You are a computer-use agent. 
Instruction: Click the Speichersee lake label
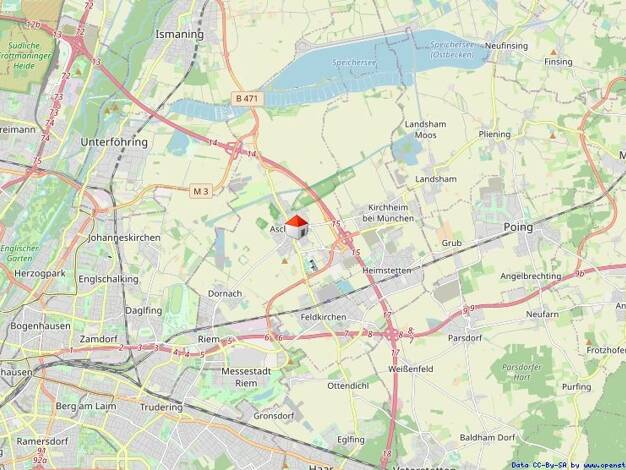tap(354, 63)
